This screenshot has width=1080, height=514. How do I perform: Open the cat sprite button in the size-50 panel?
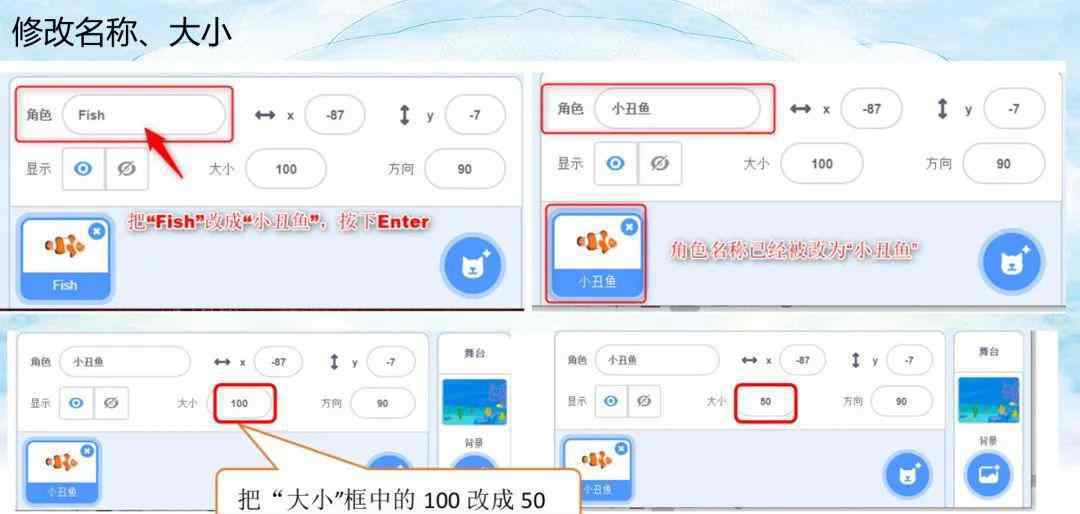pyautogui.click(x=907, y=476)
